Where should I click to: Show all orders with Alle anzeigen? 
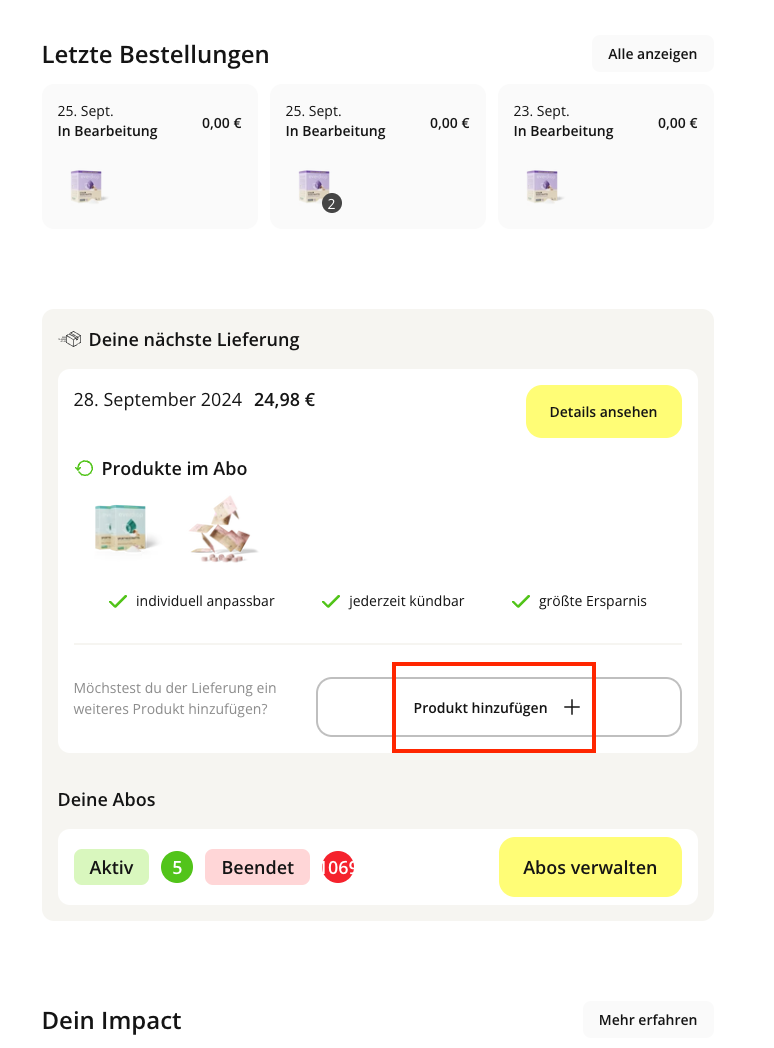[652, 54]
